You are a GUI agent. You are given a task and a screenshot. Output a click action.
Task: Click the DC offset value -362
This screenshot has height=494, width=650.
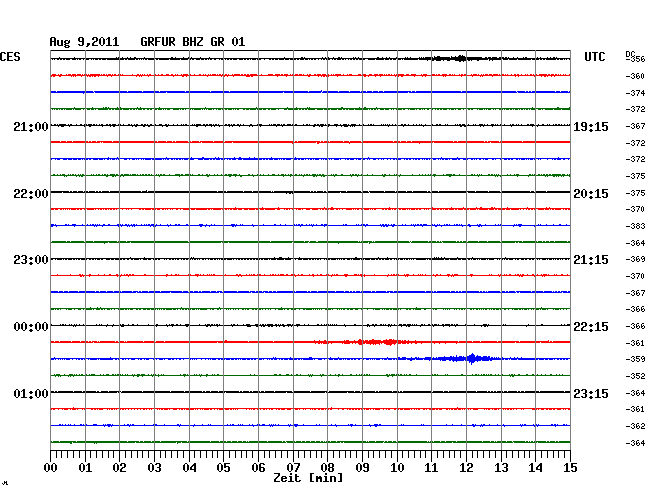click(x=635, y=426)
